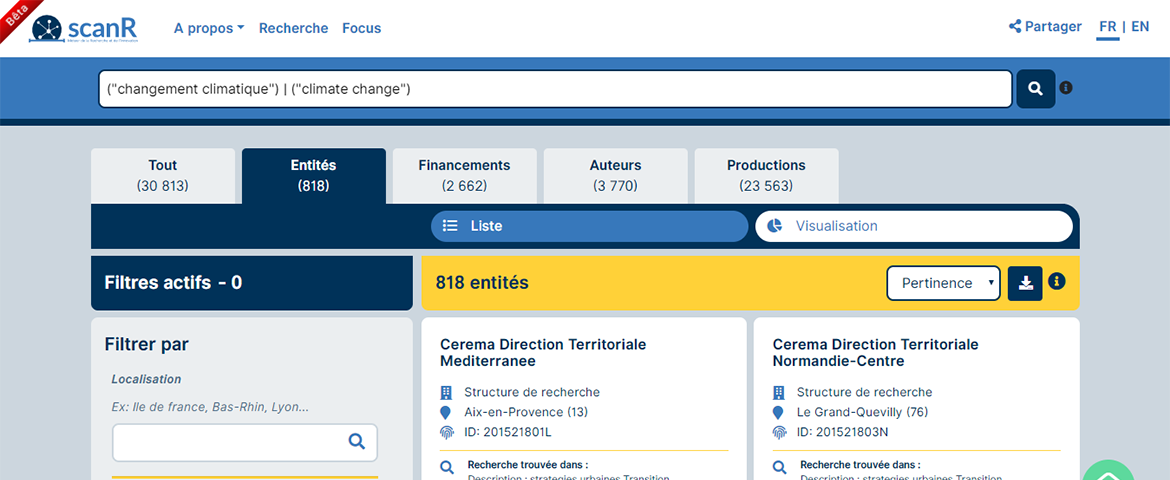1170x480 pixels.
Task: Open Cerema Direction Territoriale Normandie-Centre entity
Action: click(875, 353)
